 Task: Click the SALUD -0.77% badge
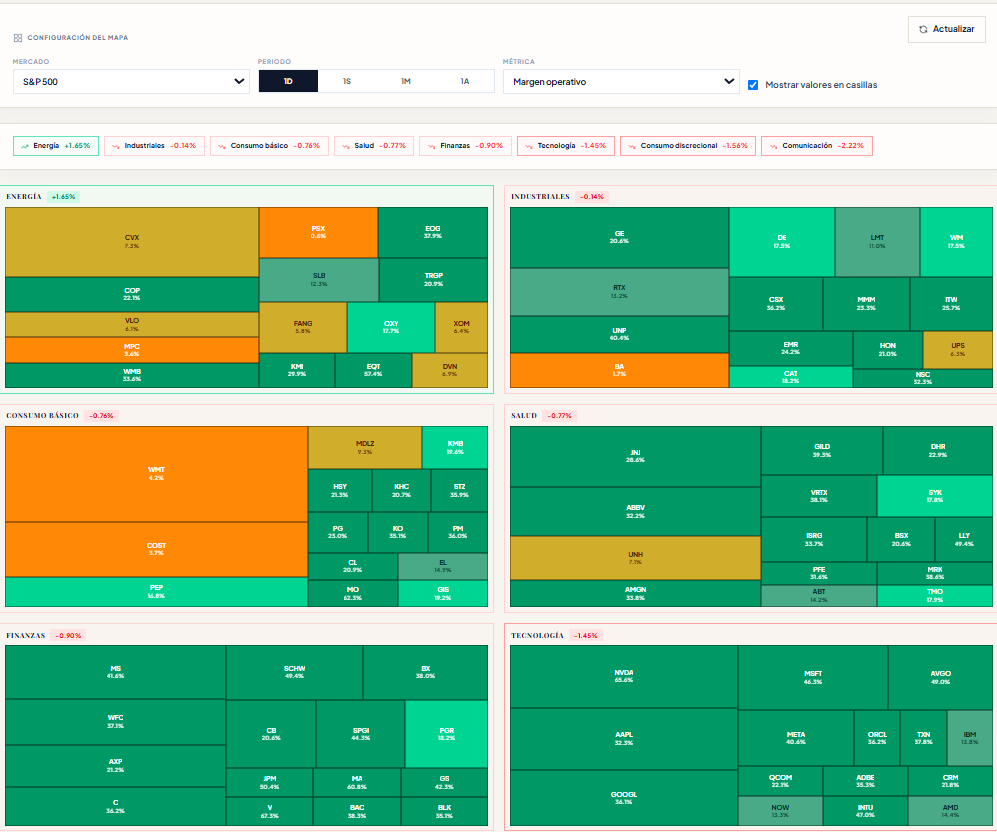pyautogui.click(x=560, y=416)
